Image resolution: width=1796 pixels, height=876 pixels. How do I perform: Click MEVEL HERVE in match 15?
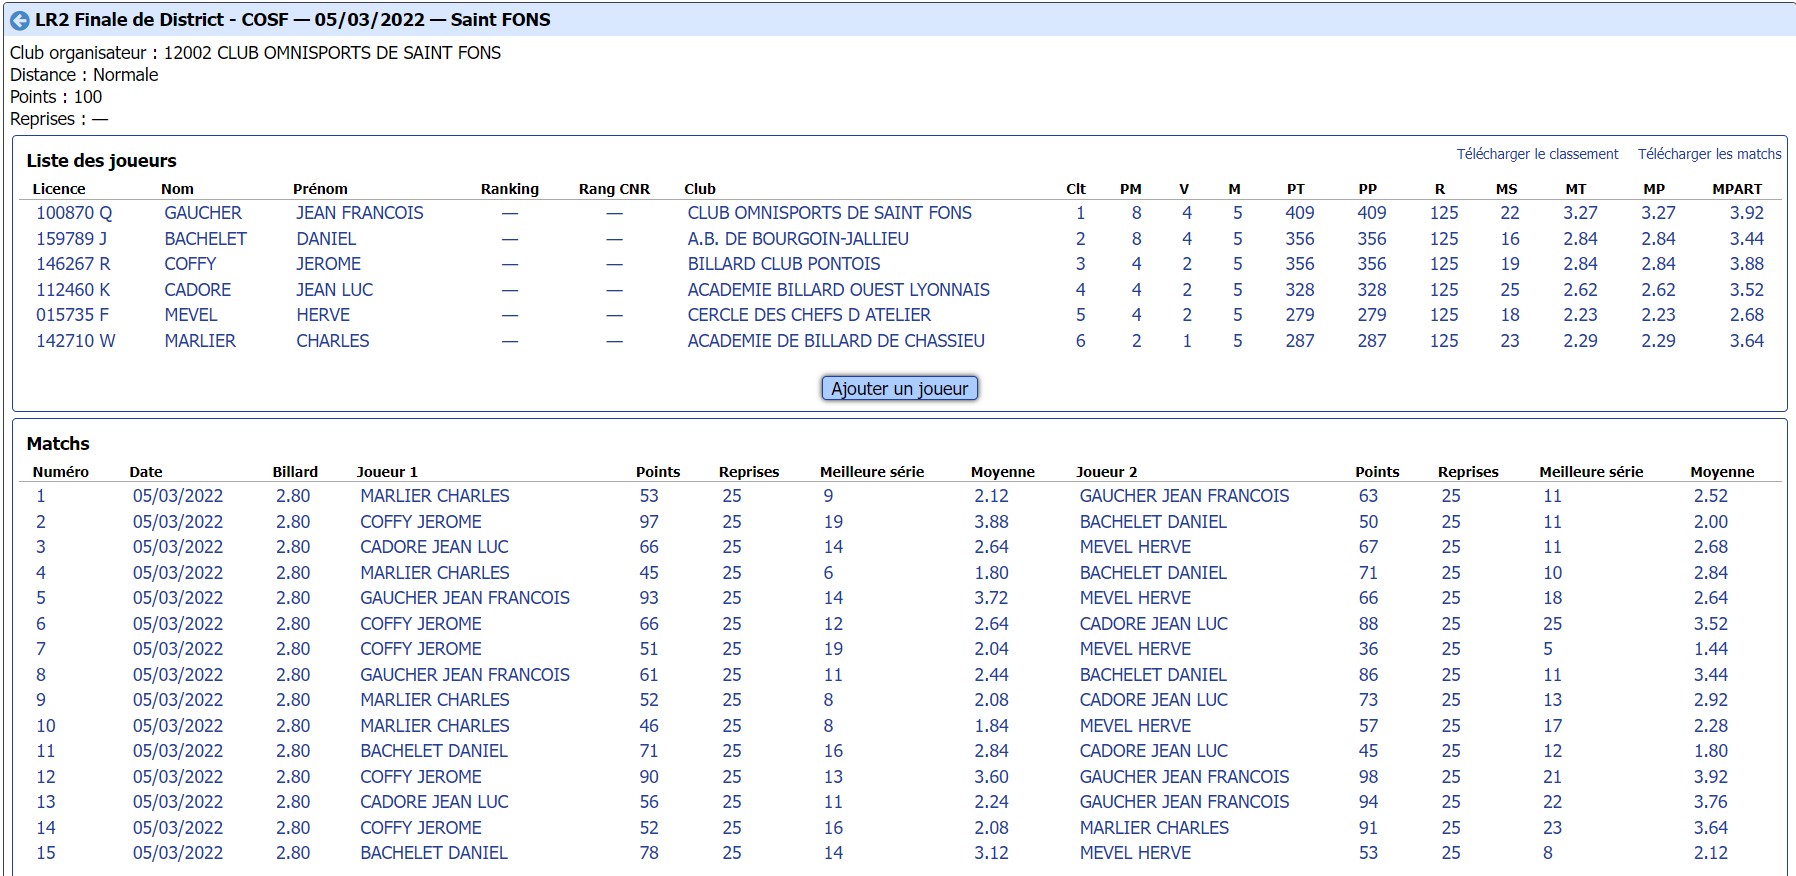pyautogui.click(x=1135, y=853)
